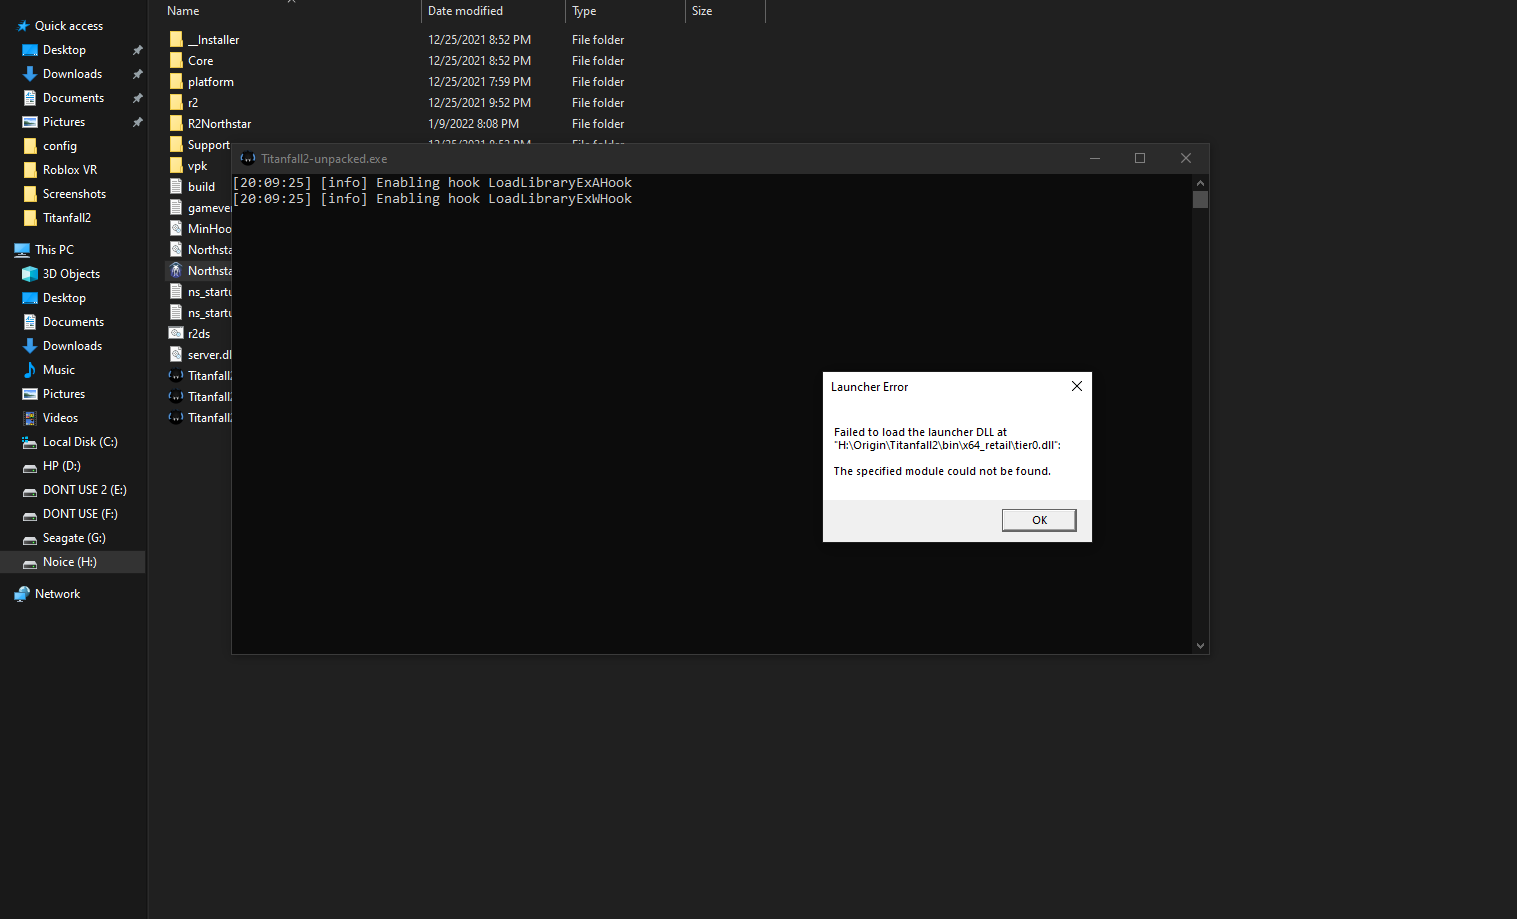Sort files by Date modified column
This screenshot has width=1517, height=919.
pyautogui.click(x=465, y=11)
